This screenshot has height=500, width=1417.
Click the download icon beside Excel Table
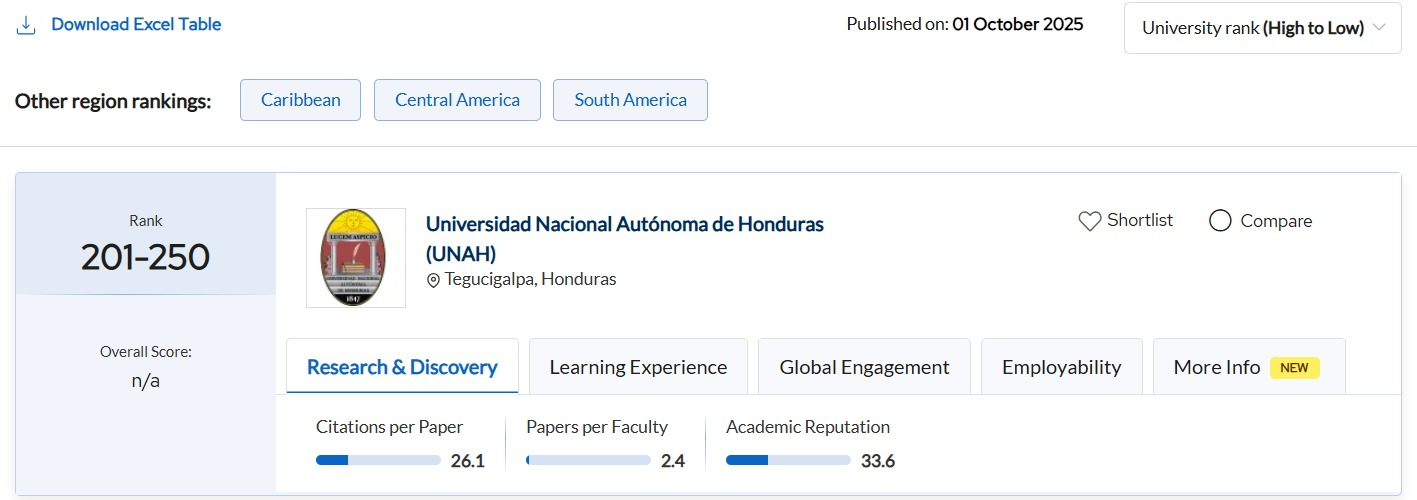[x=27, y=25]
